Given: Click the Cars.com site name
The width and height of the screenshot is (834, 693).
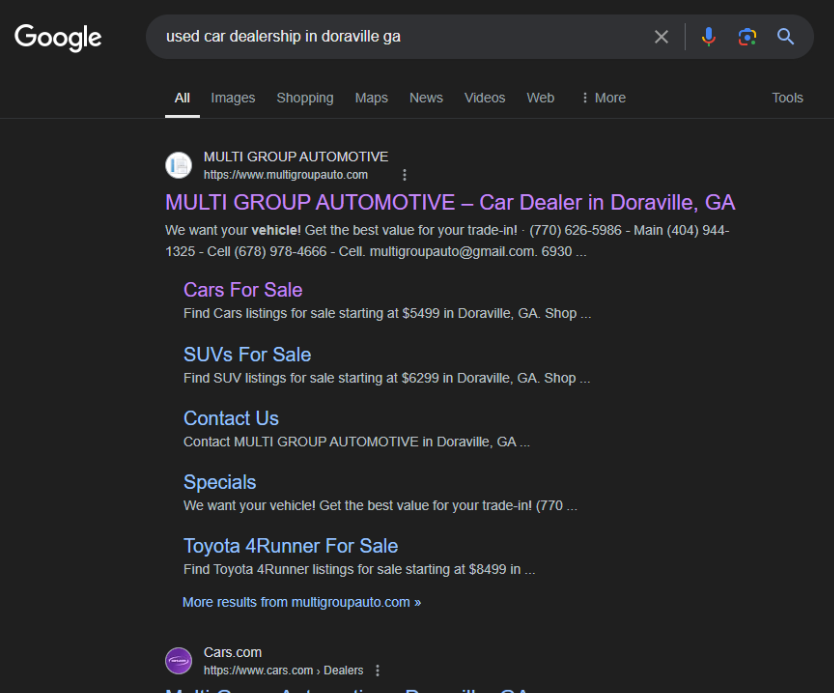Looking at the screenshot, I should 232,653.
